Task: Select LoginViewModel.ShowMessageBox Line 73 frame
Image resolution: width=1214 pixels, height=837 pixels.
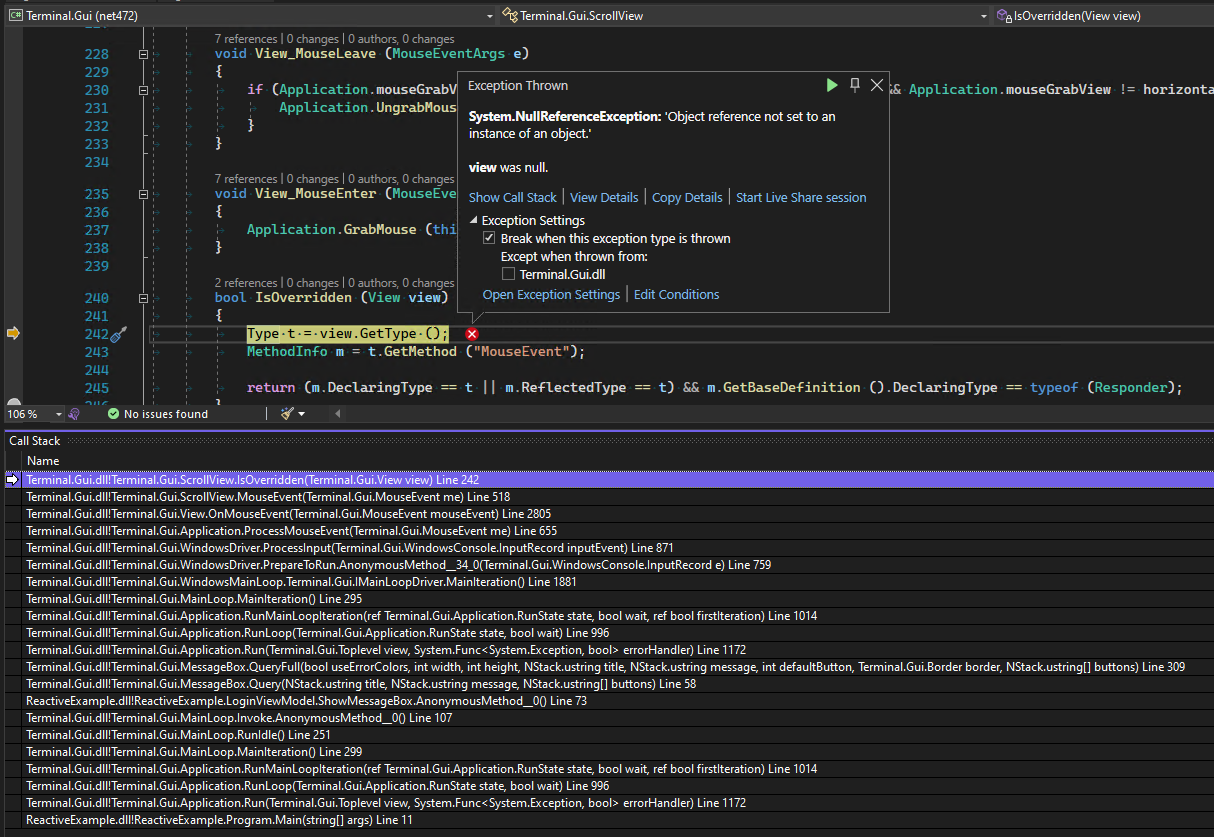Action: pos(607,701)
